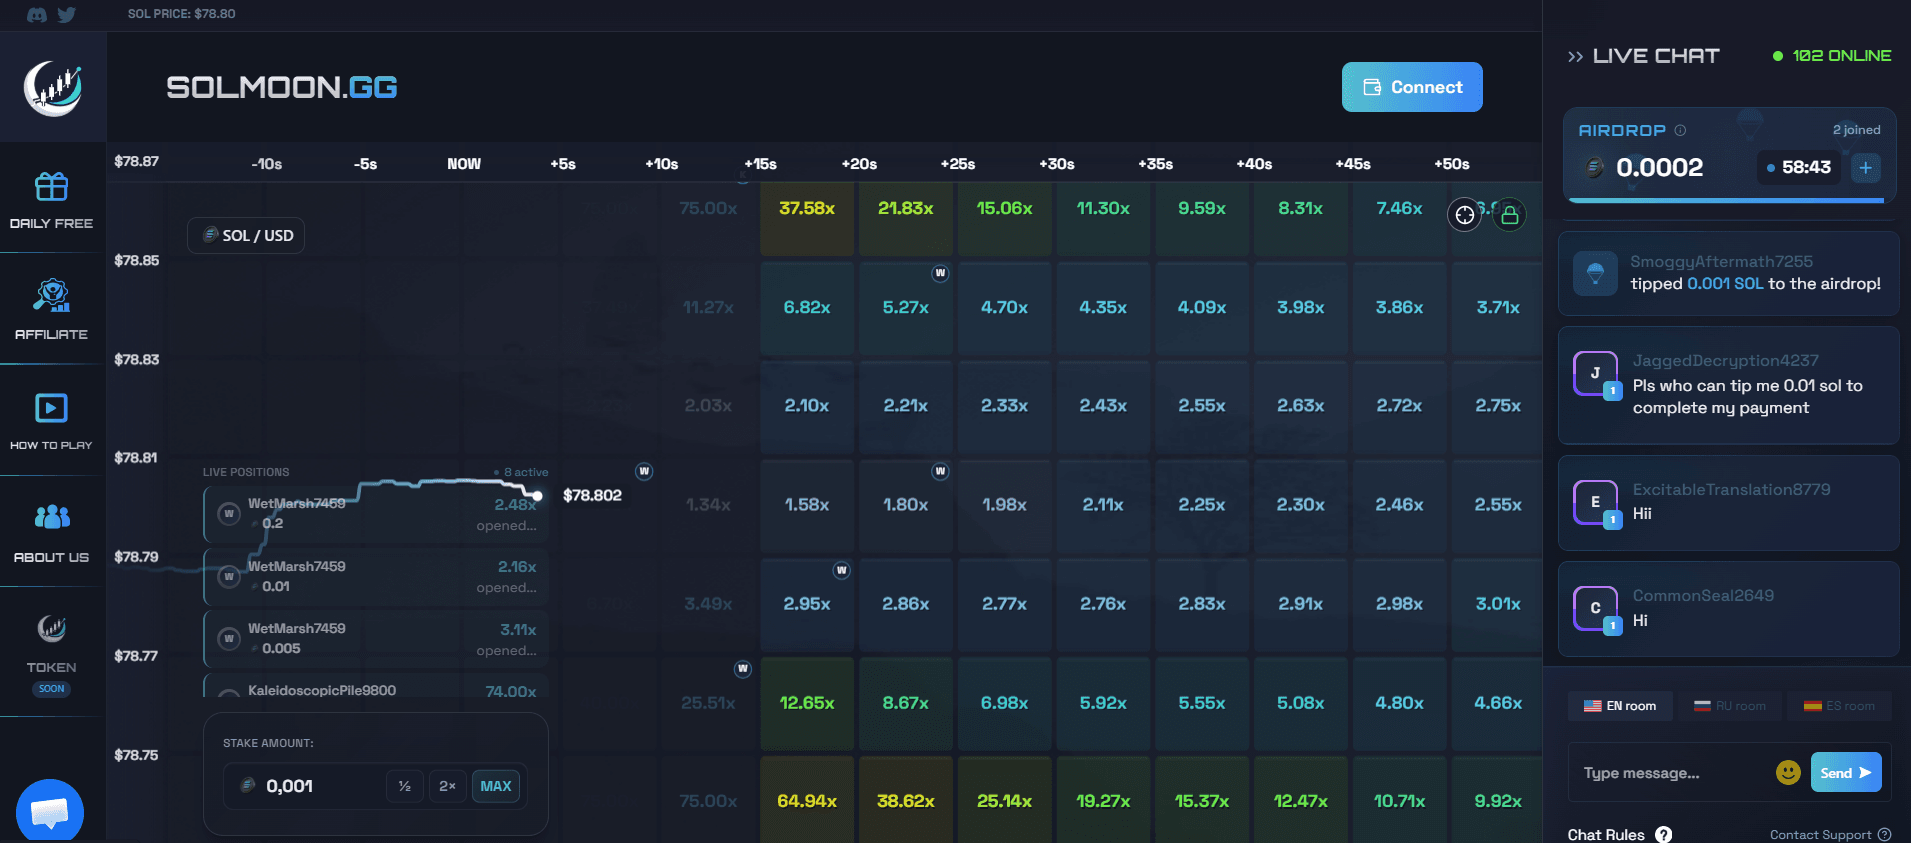Open the SOL / USD pair selector

247,236
